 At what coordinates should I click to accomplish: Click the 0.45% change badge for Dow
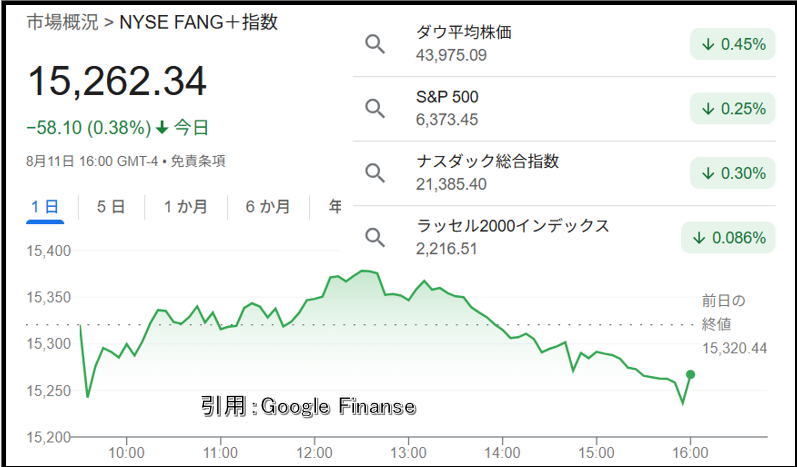pos(732,44)
